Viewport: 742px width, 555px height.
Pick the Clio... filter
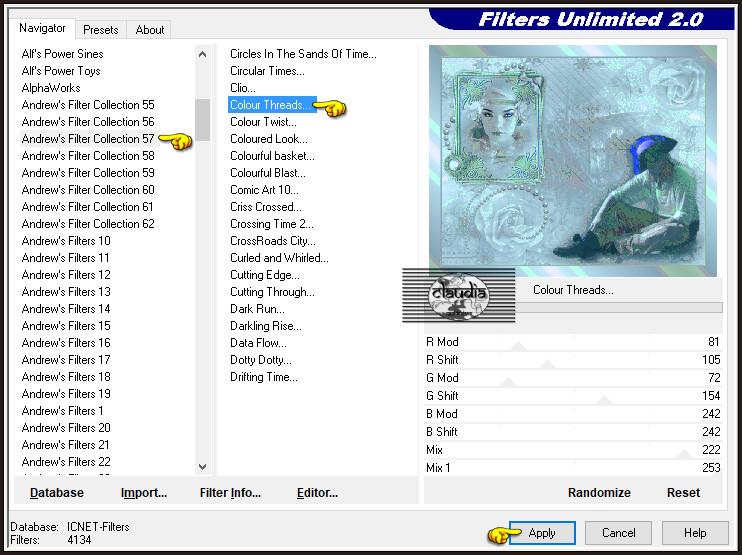243,88
